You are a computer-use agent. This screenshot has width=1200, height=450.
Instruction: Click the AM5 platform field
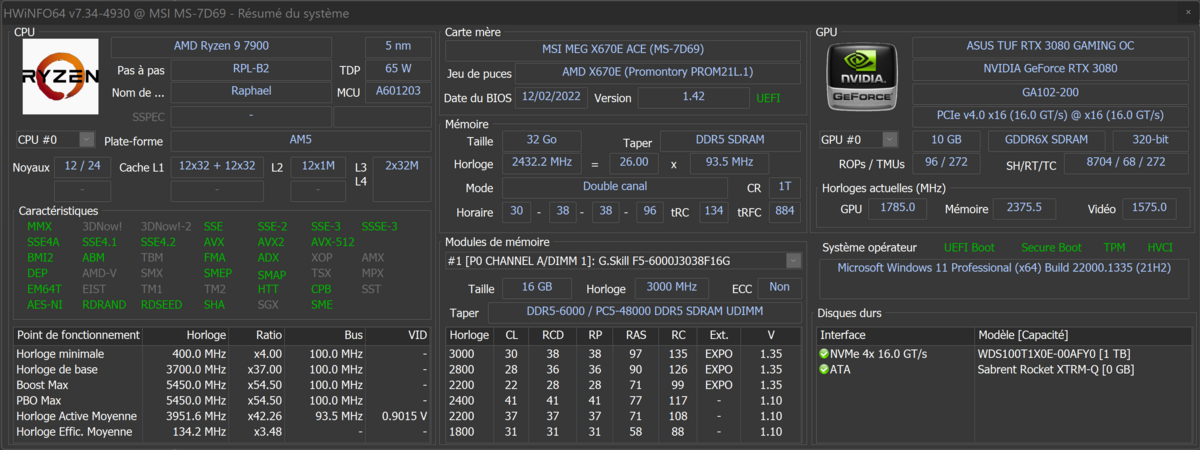300,141
